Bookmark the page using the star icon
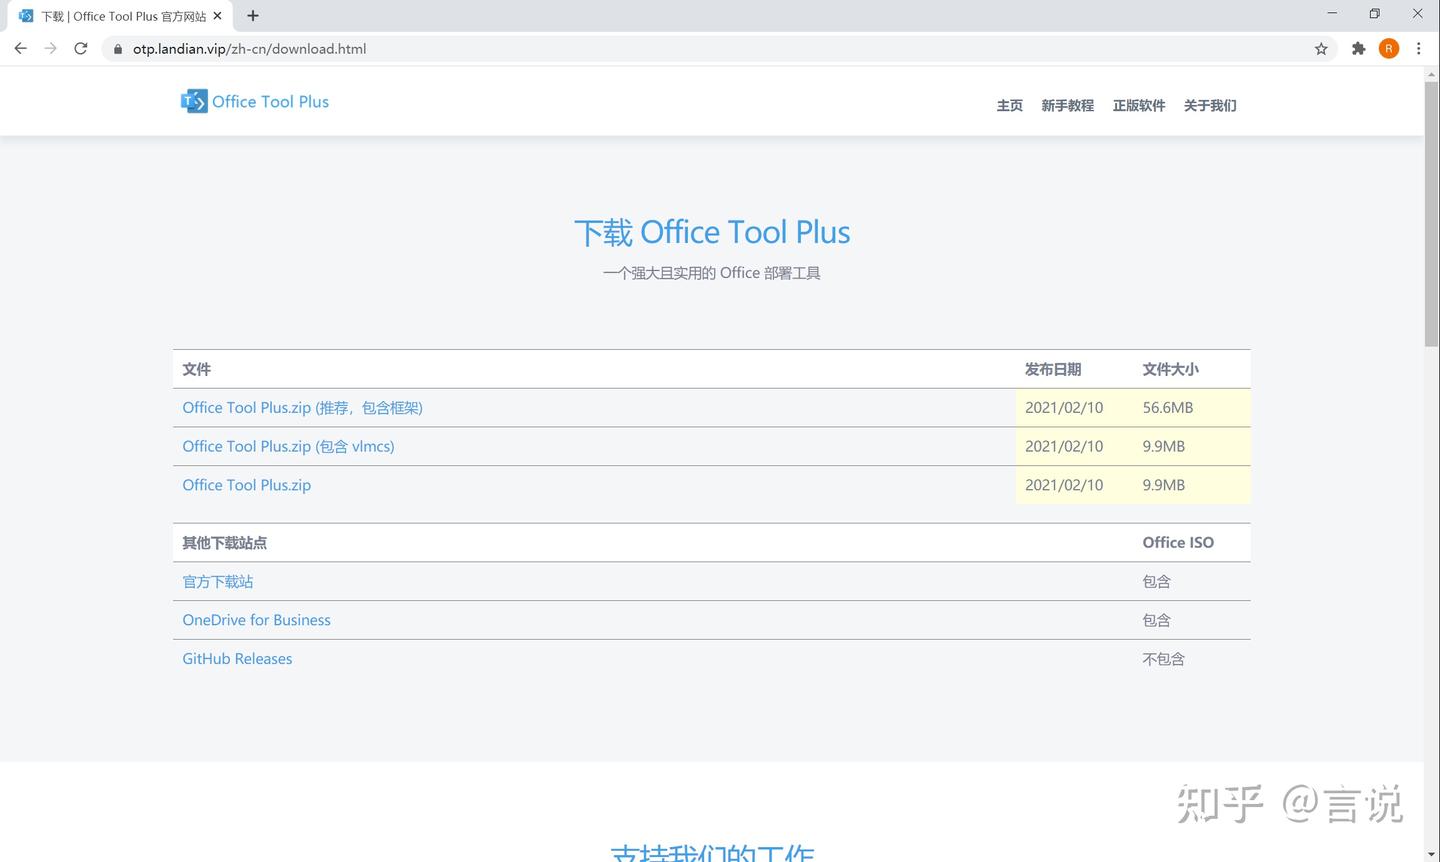This screenshot has width=1440, height=862. (x=1321, y=48)
